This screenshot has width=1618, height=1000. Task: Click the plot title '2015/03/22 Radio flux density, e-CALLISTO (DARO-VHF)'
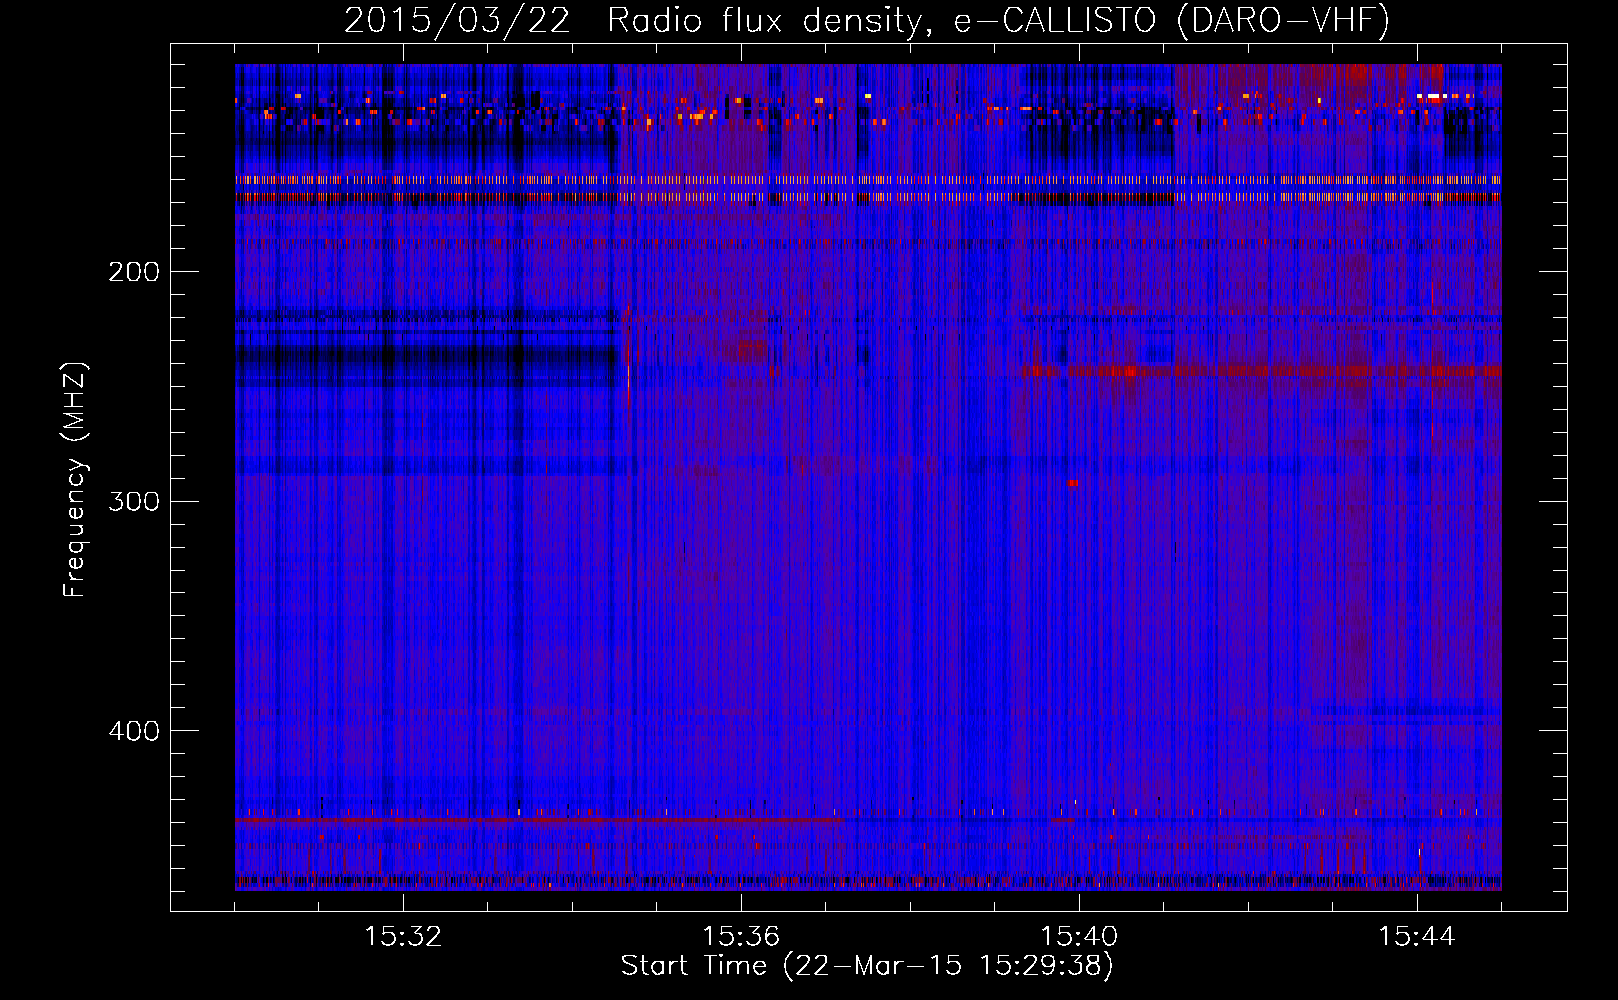point(867,20)
